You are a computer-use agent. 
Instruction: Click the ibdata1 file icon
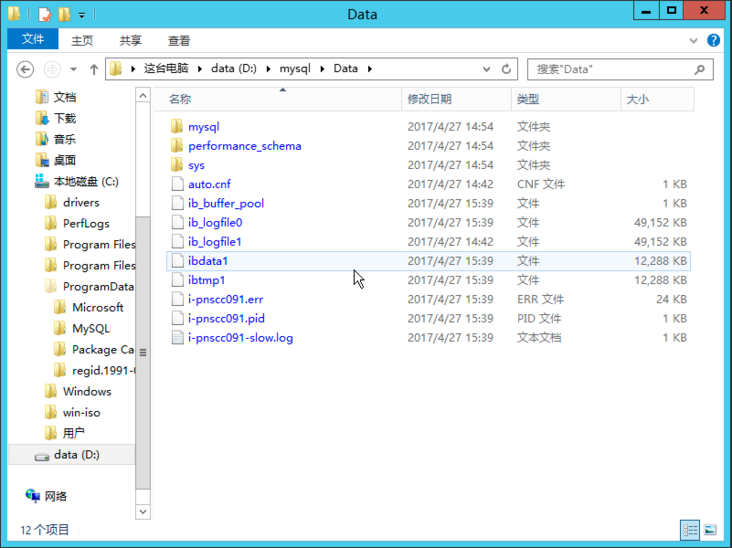tap(177, 260)
